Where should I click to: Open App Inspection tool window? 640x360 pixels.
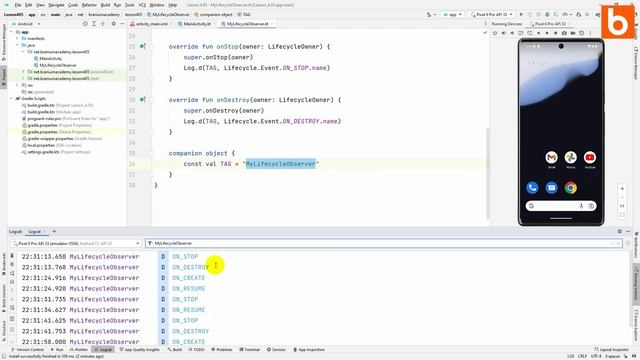coord(309,350)
